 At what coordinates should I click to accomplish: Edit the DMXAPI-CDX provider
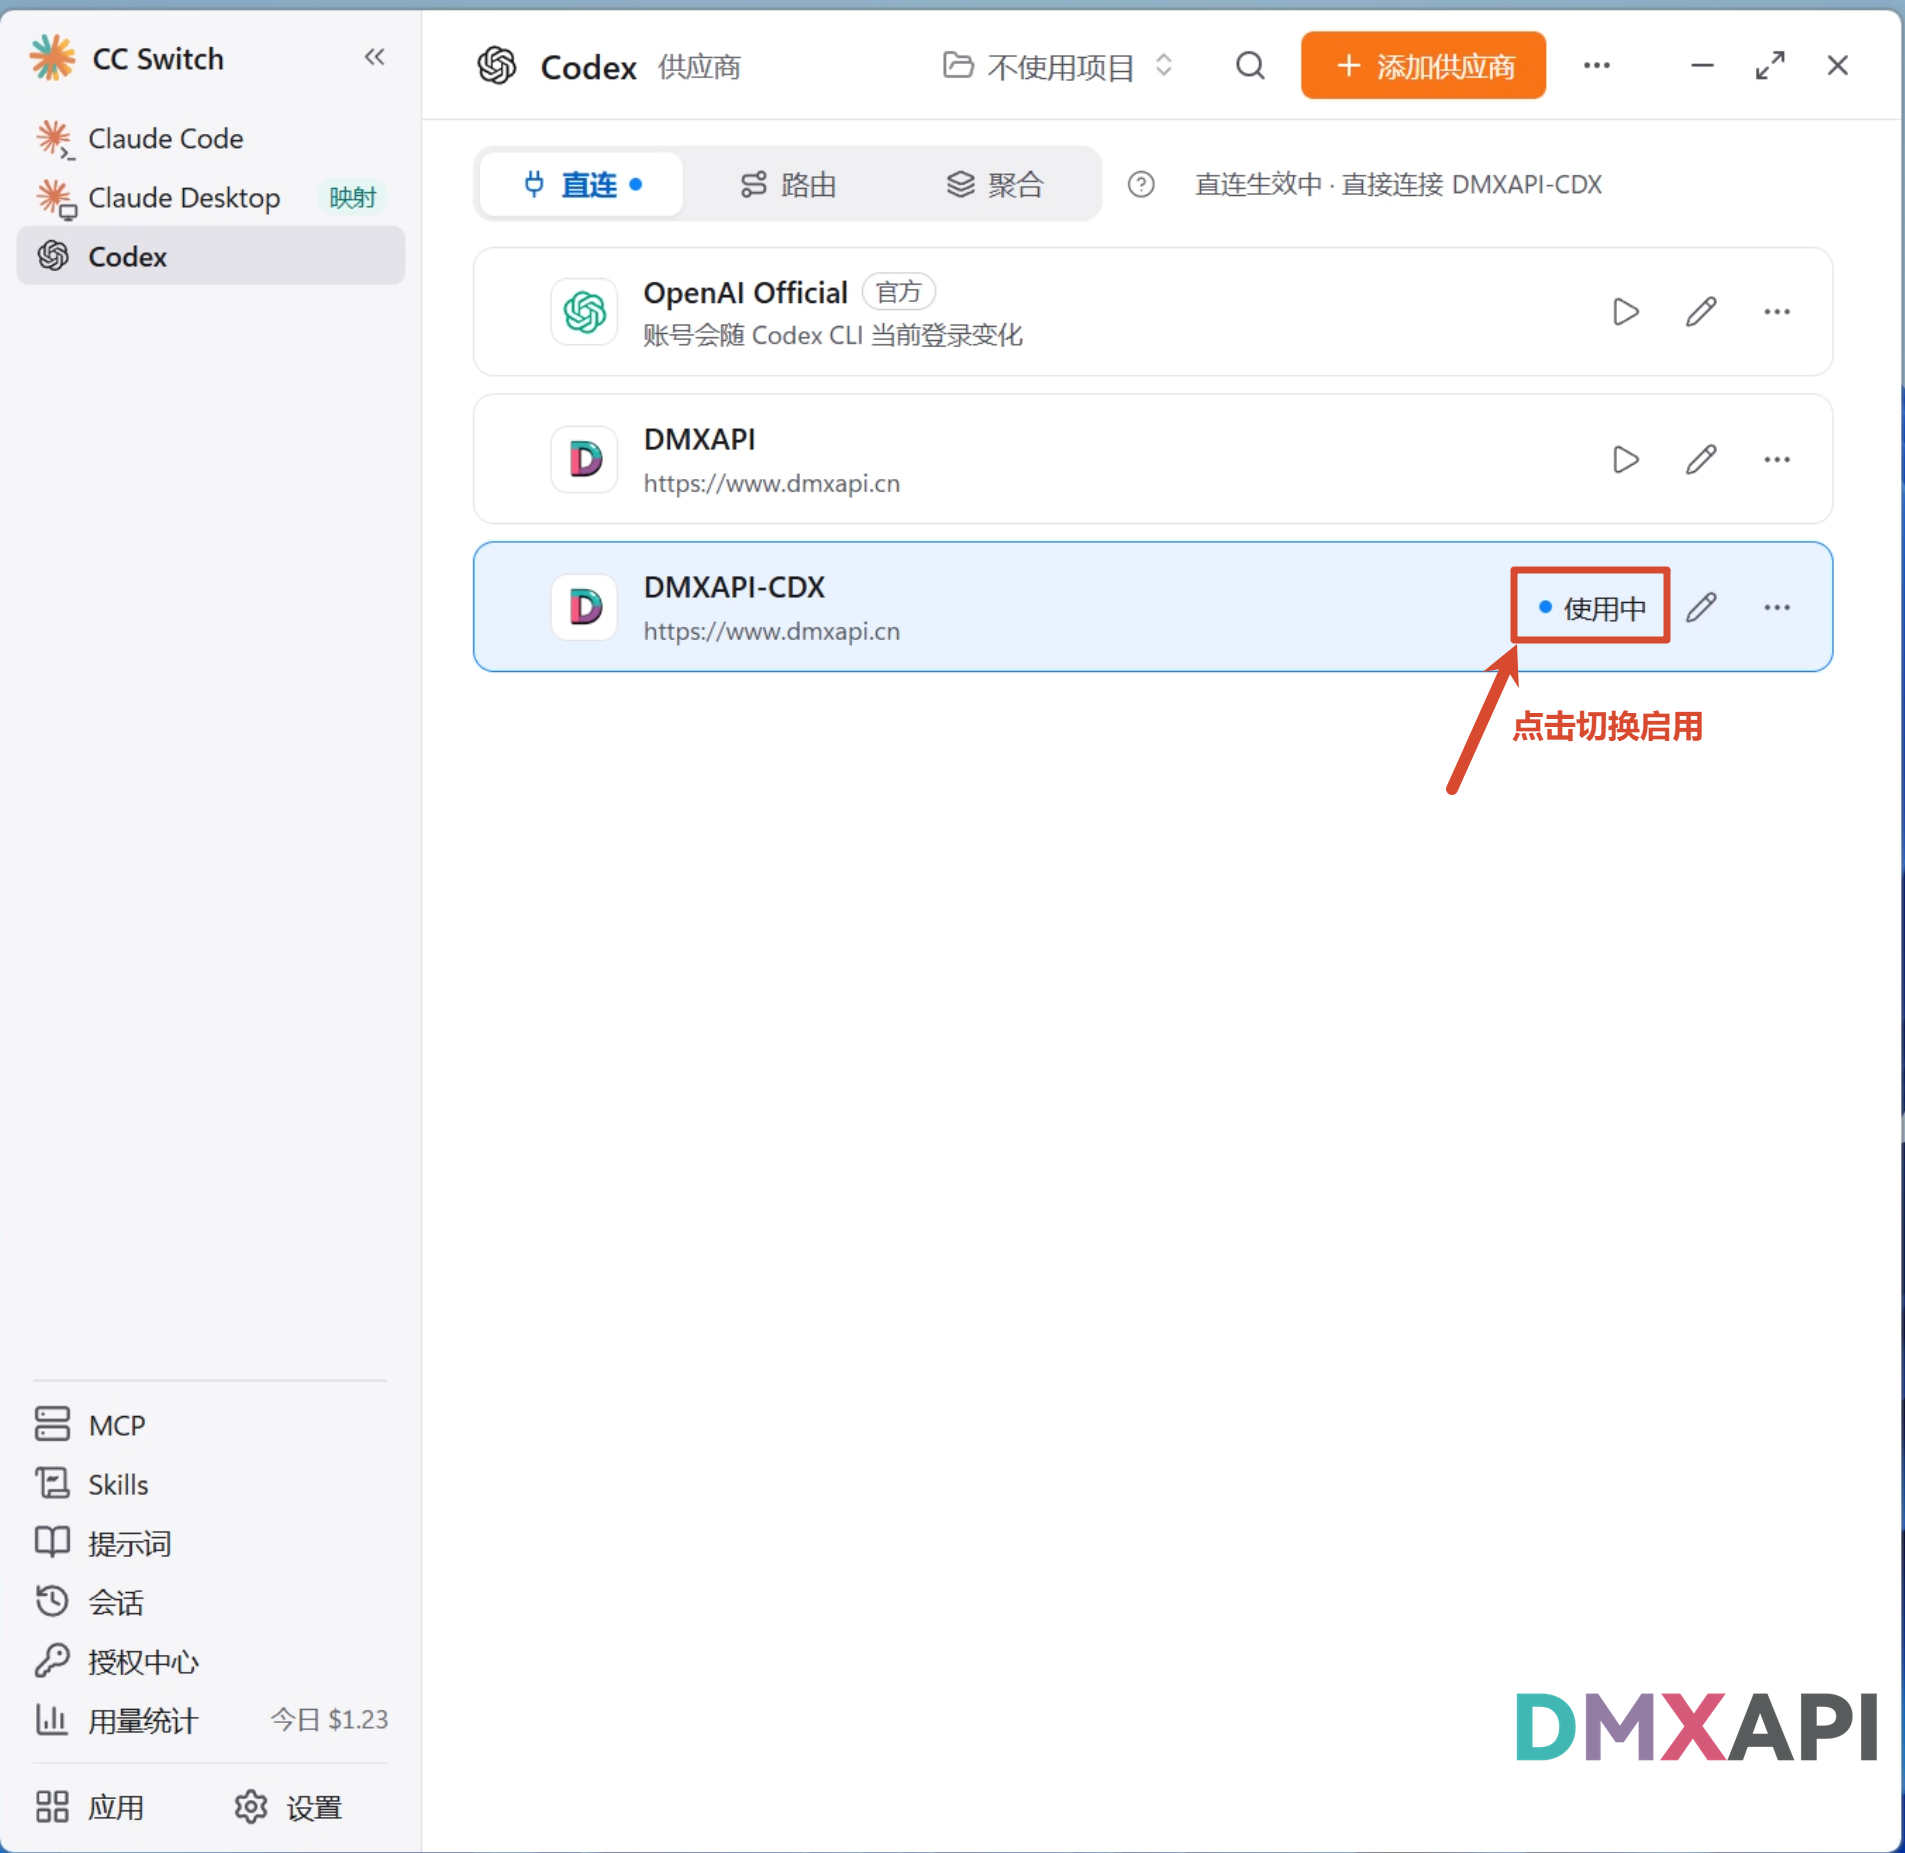1701,607
